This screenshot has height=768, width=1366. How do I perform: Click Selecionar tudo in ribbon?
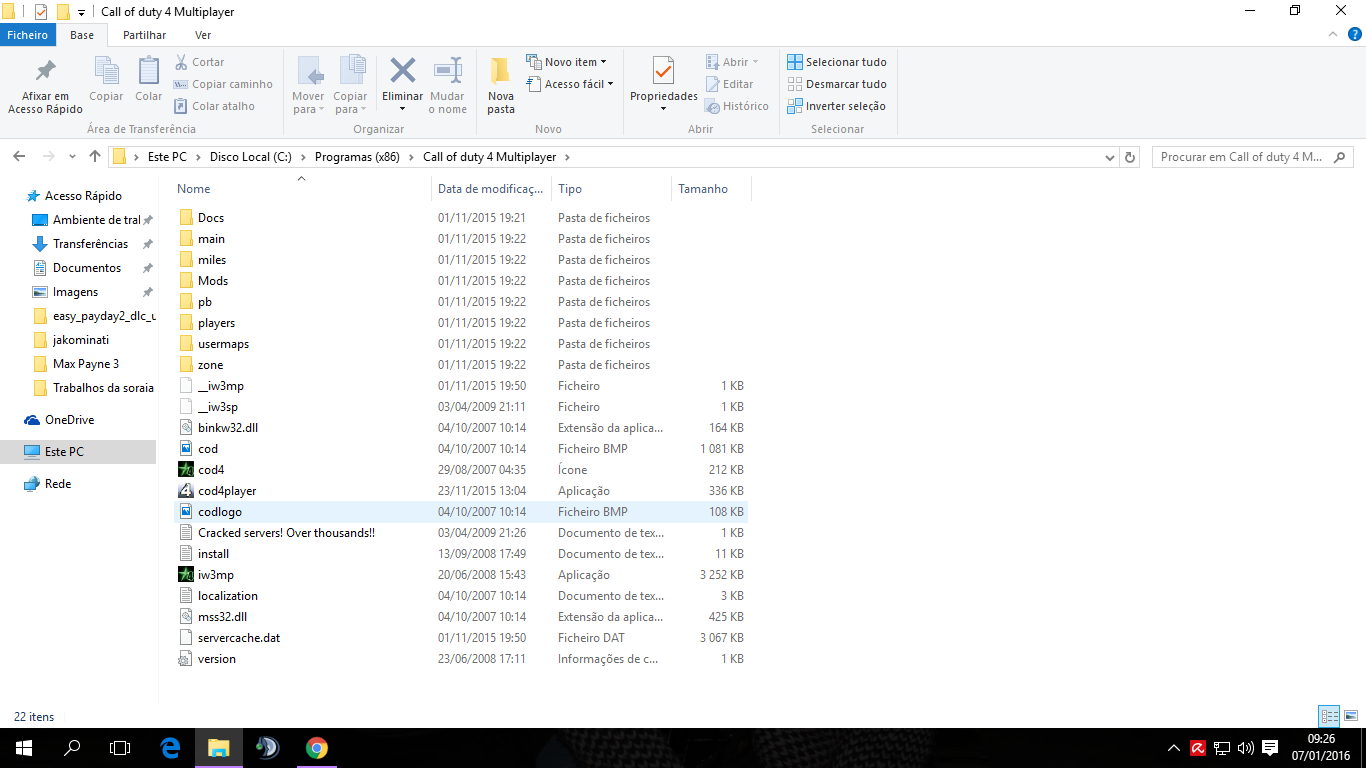[x=837, y=62]
